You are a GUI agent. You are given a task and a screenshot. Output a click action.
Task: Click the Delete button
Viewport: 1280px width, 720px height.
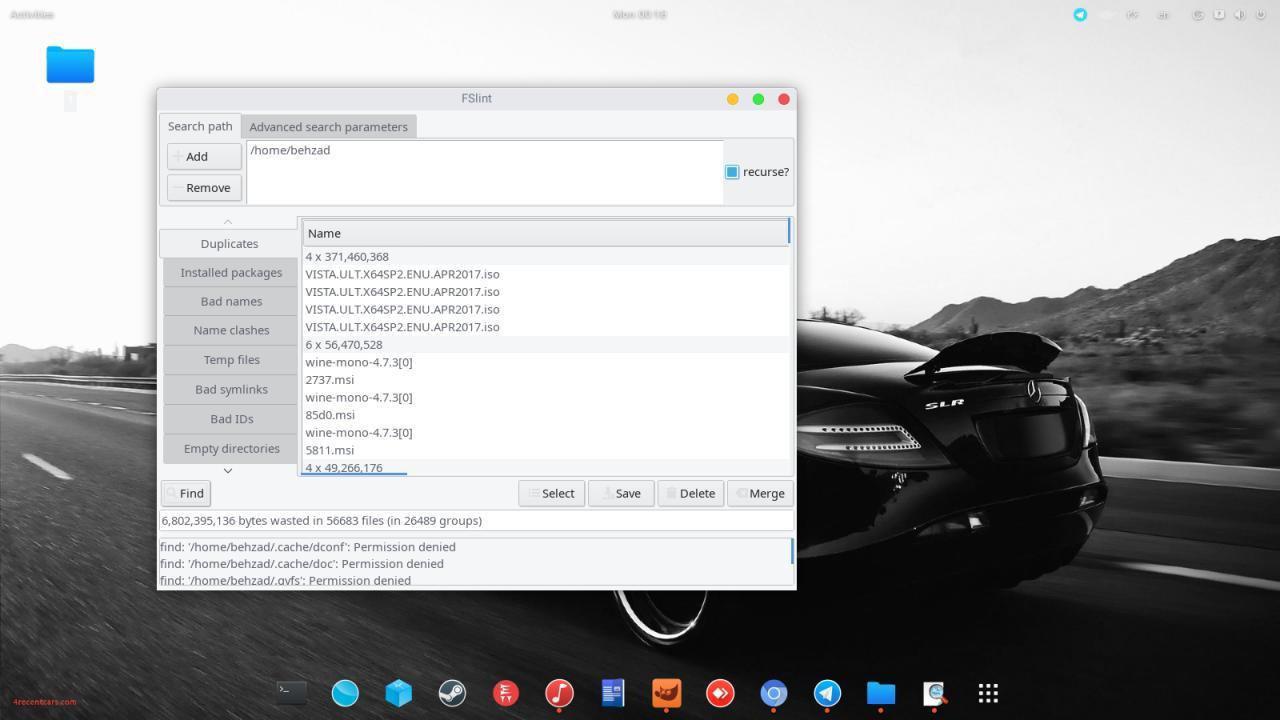point(690,493)
